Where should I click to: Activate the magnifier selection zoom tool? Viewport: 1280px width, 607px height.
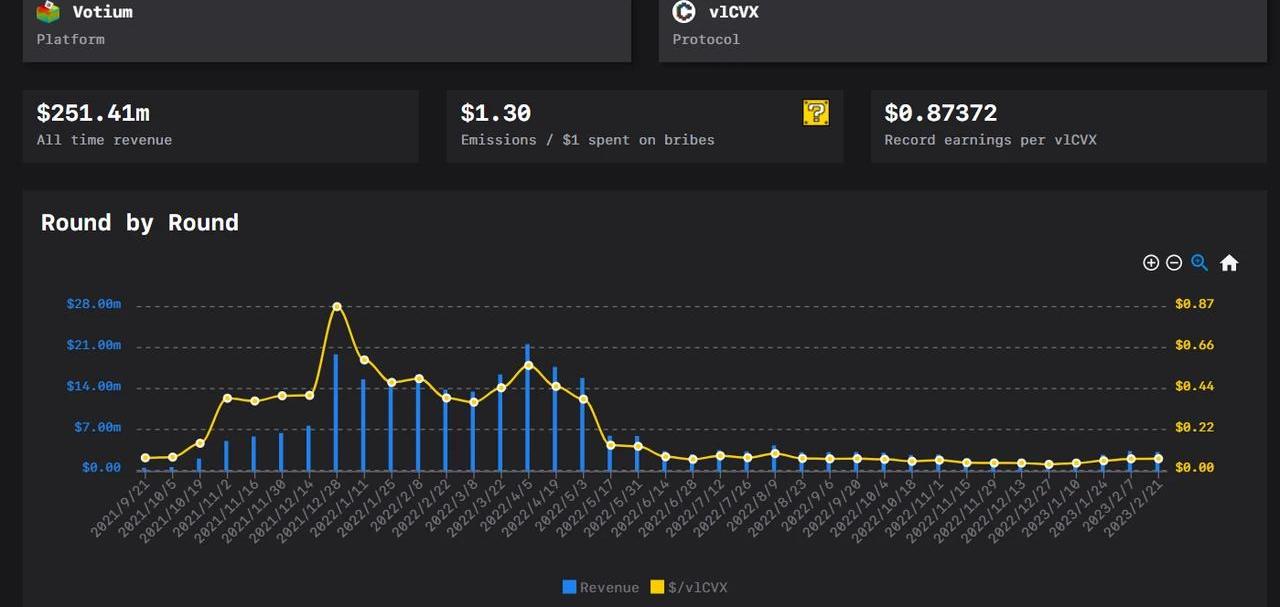tap(1199, 263)
